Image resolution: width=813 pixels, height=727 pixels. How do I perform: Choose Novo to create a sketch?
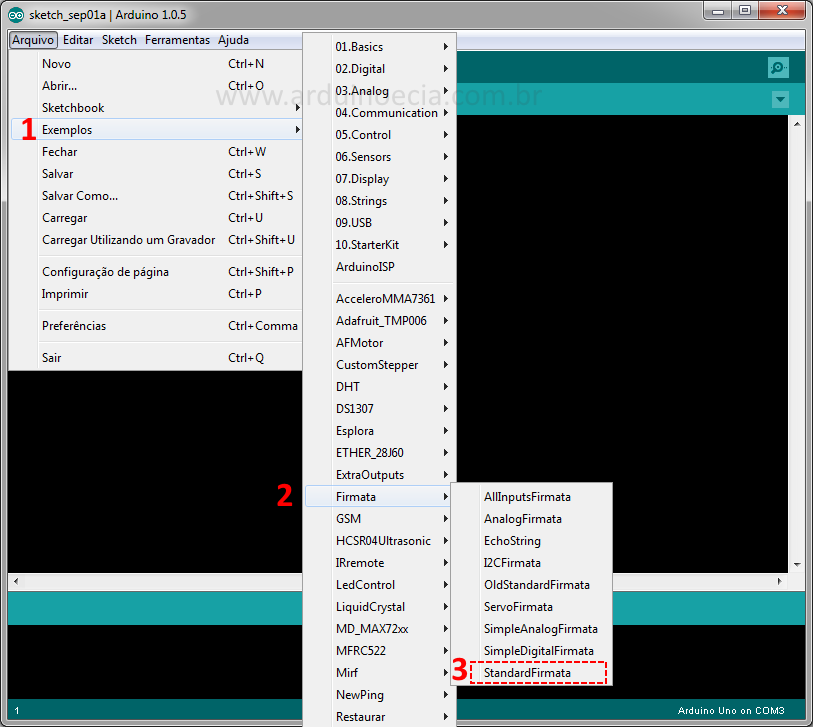(56, 63)
